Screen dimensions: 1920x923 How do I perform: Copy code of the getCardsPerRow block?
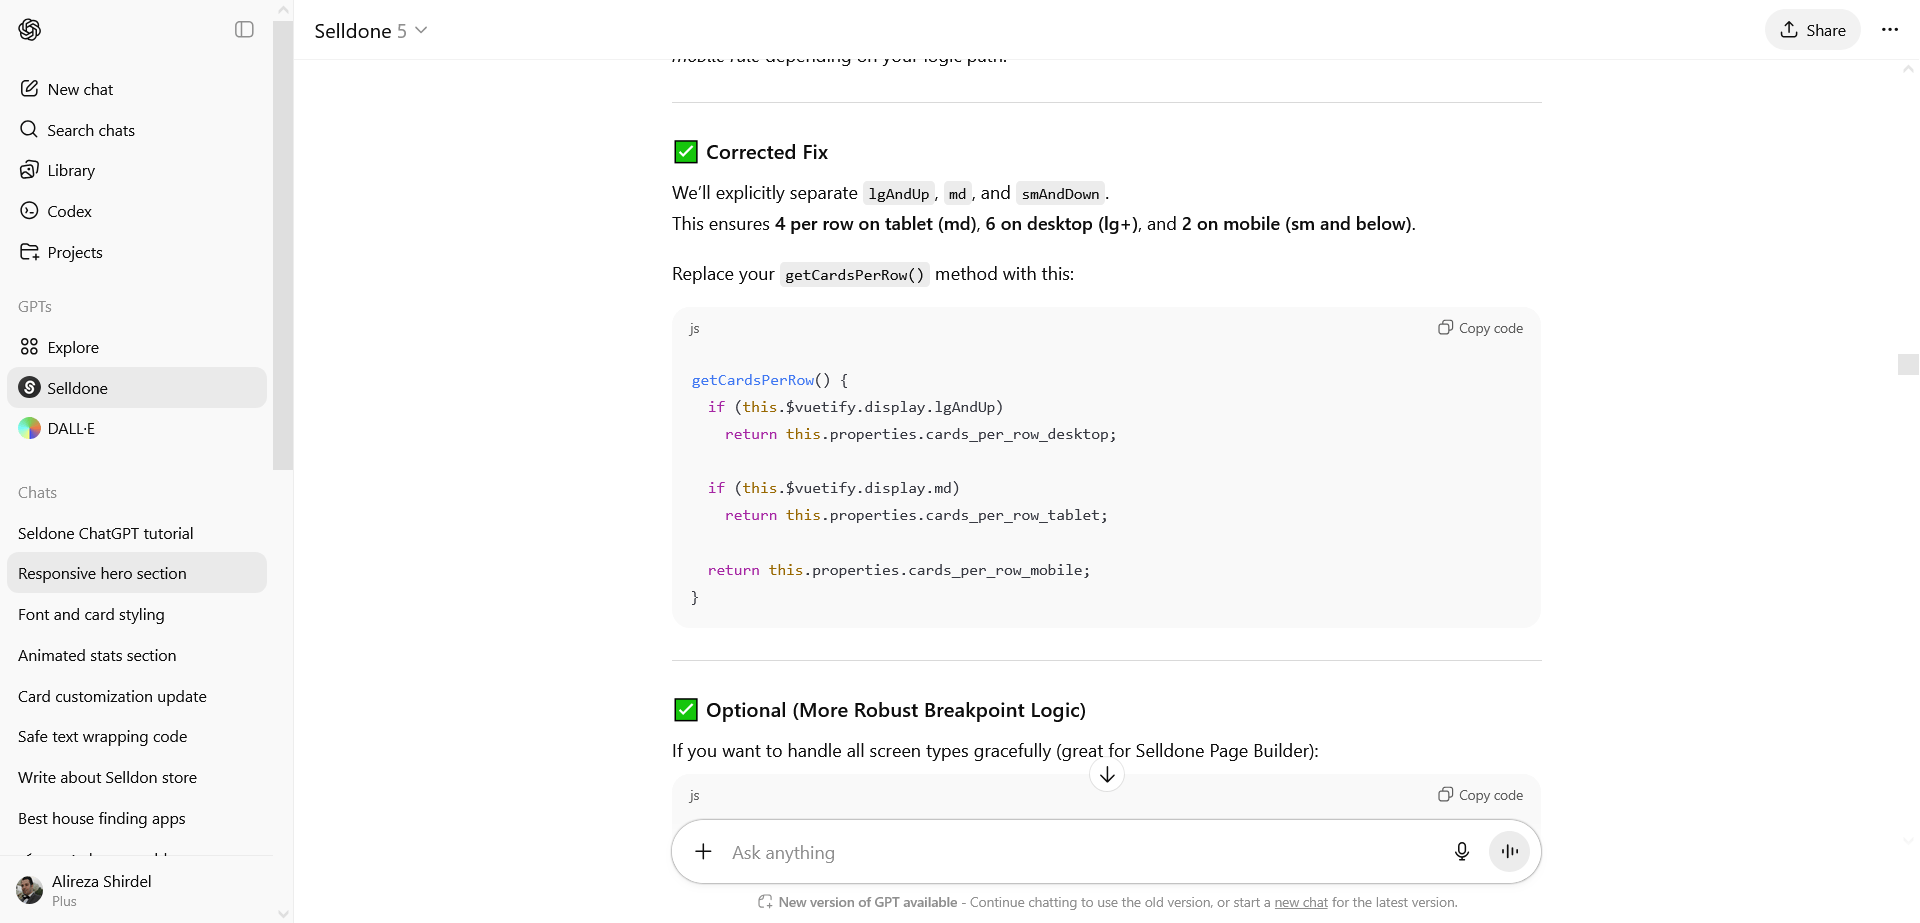(x=1481, y=328)
